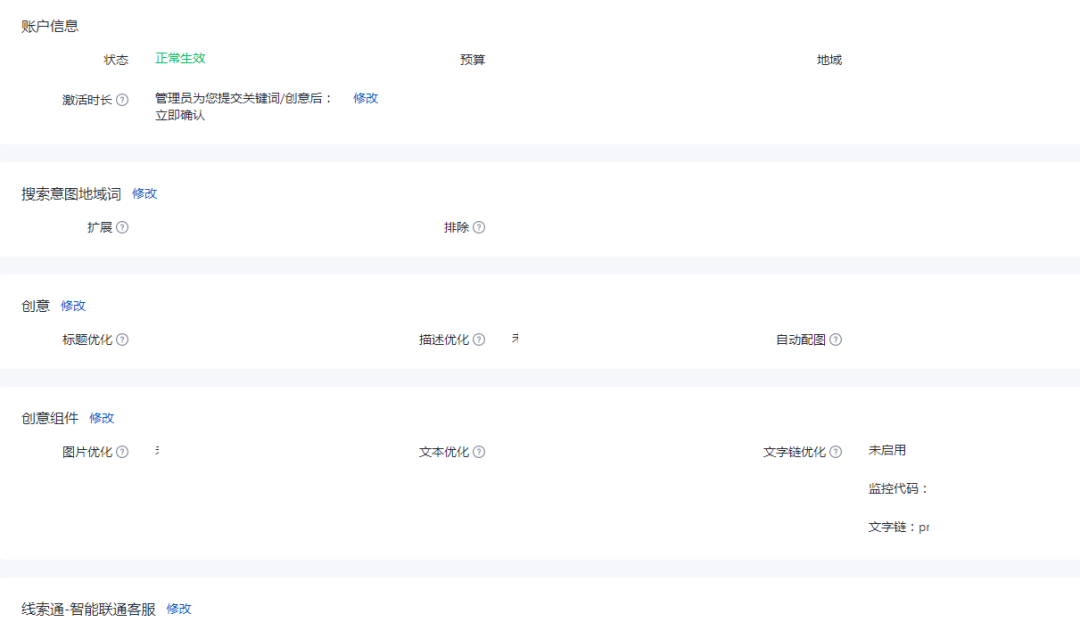The height and width of the screenshot is (622, 1080).
Task: Click the 地域 column header
Action: pyautogui.click(x=828, y=59)
